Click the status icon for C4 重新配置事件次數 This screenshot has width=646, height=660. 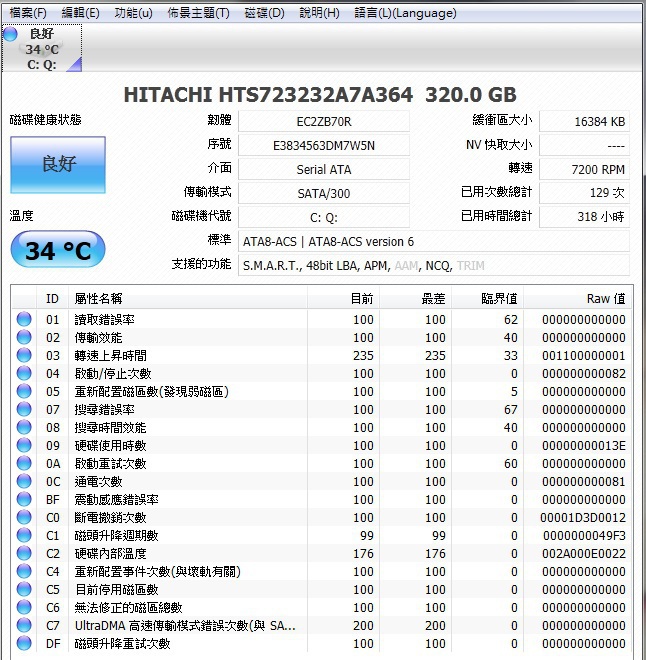coord(24,571)
